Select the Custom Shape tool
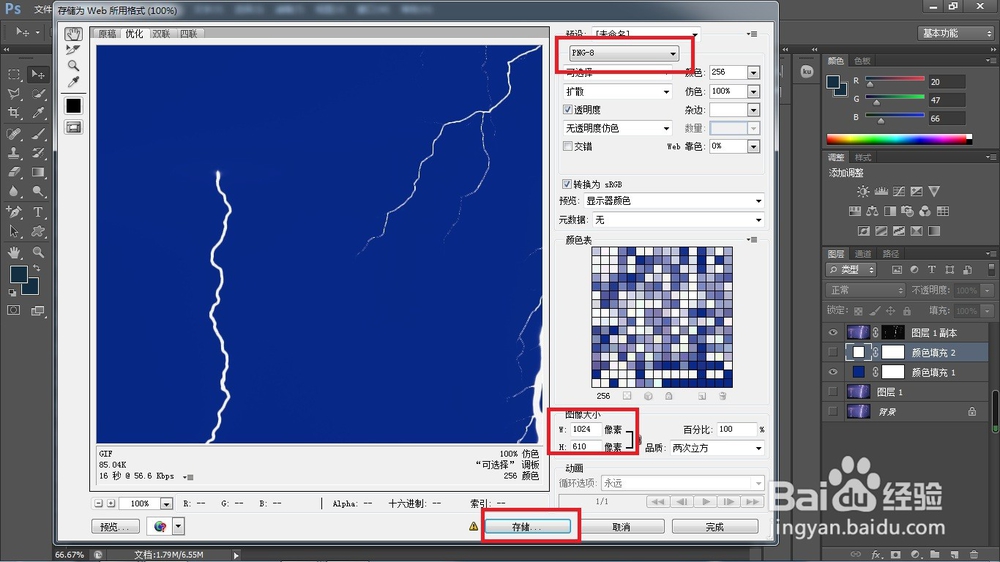 (38, 232)
